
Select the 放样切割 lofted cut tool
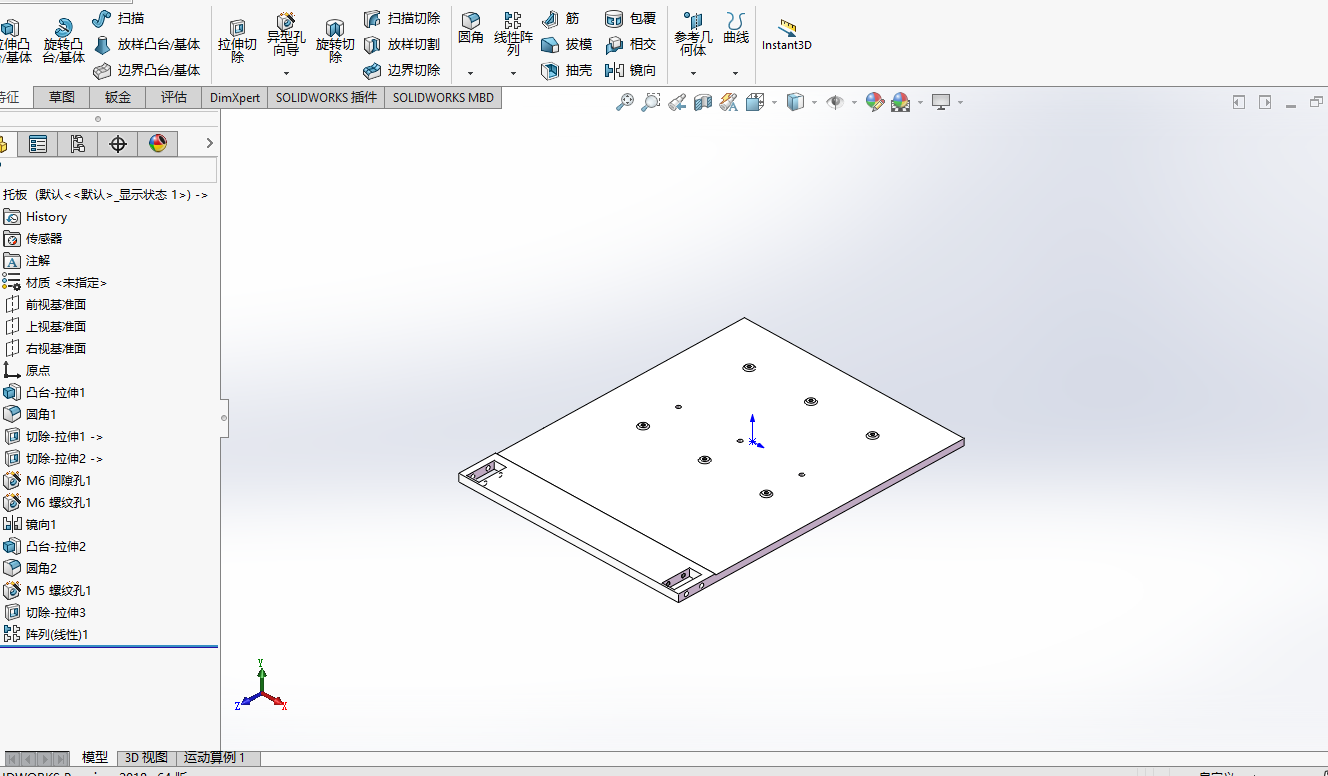coord(401,44)
